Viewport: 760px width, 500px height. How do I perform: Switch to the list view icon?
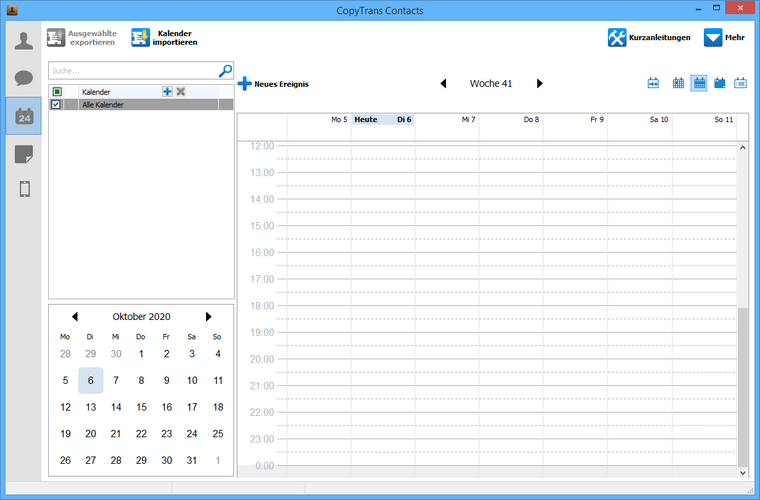pos(740,83)
